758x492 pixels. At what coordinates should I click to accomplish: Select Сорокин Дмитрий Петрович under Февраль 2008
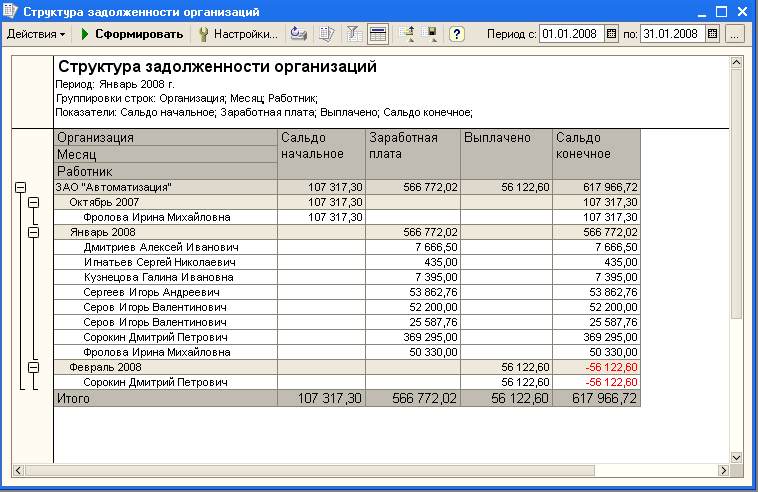[x=155, y=382]
